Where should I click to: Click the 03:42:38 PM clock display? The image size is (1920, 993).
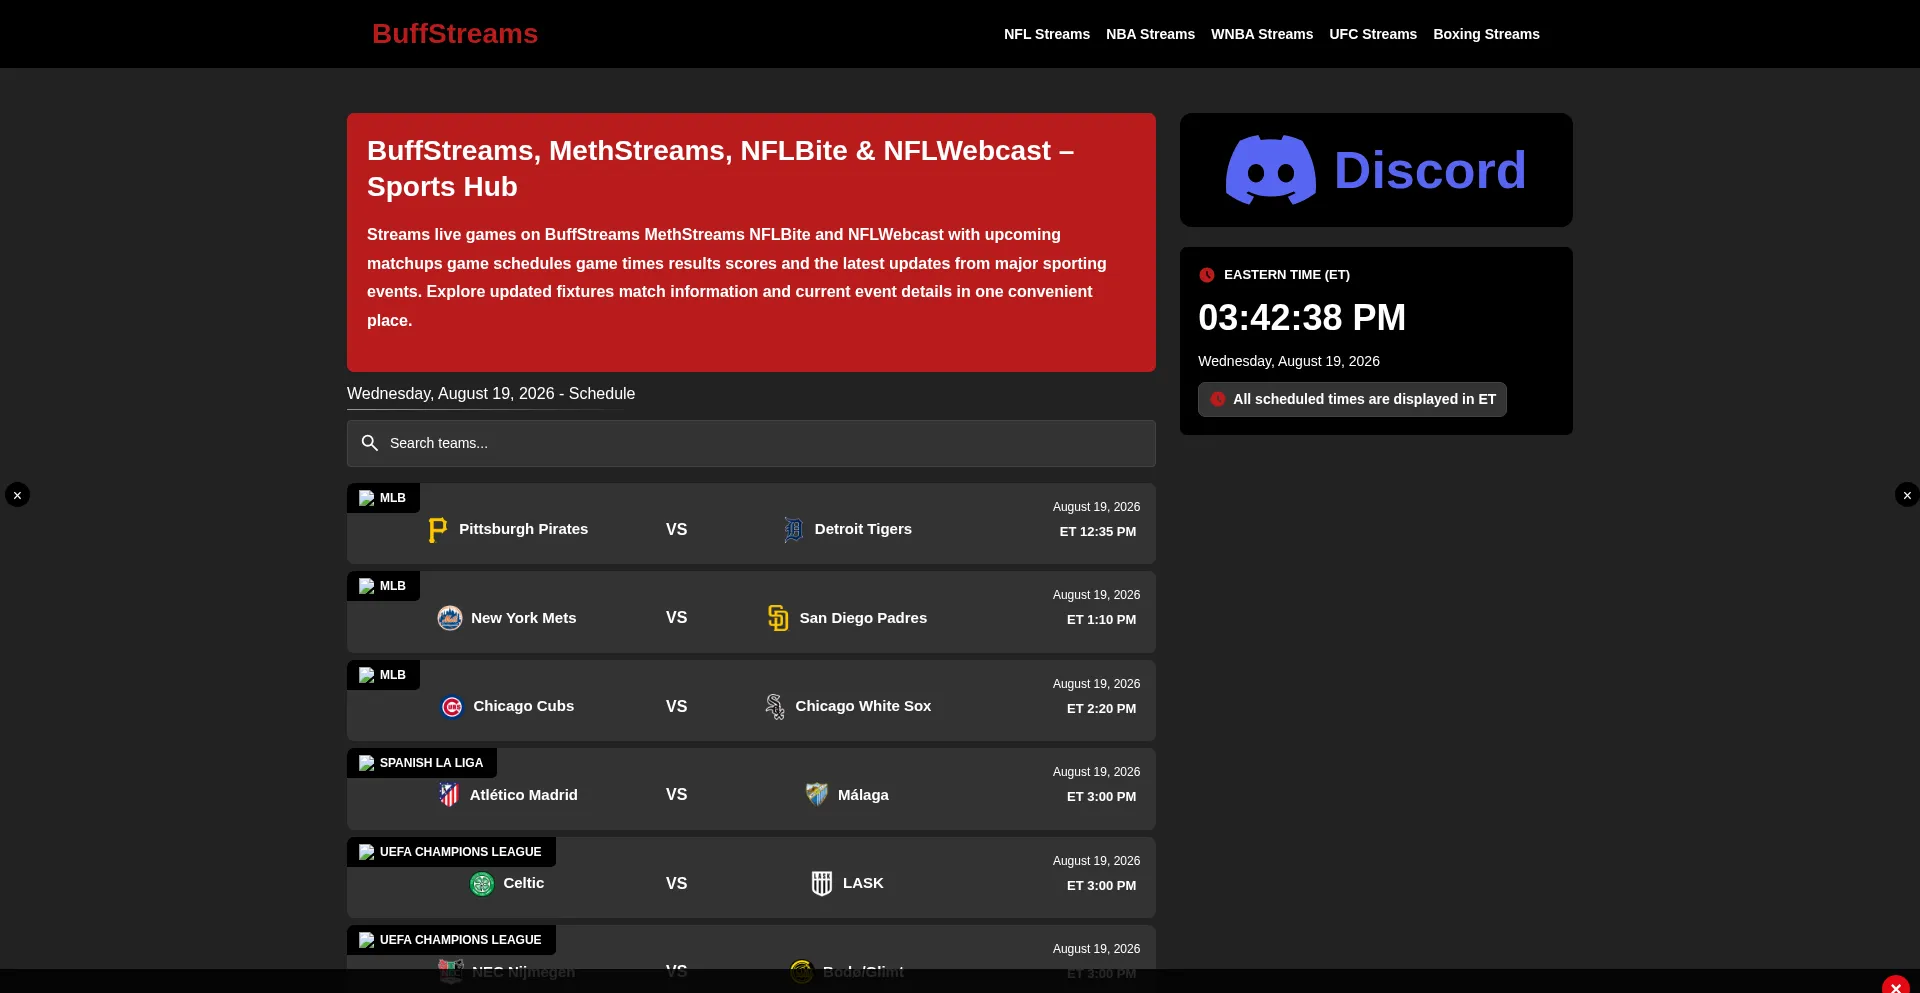tap(1302, 318)
